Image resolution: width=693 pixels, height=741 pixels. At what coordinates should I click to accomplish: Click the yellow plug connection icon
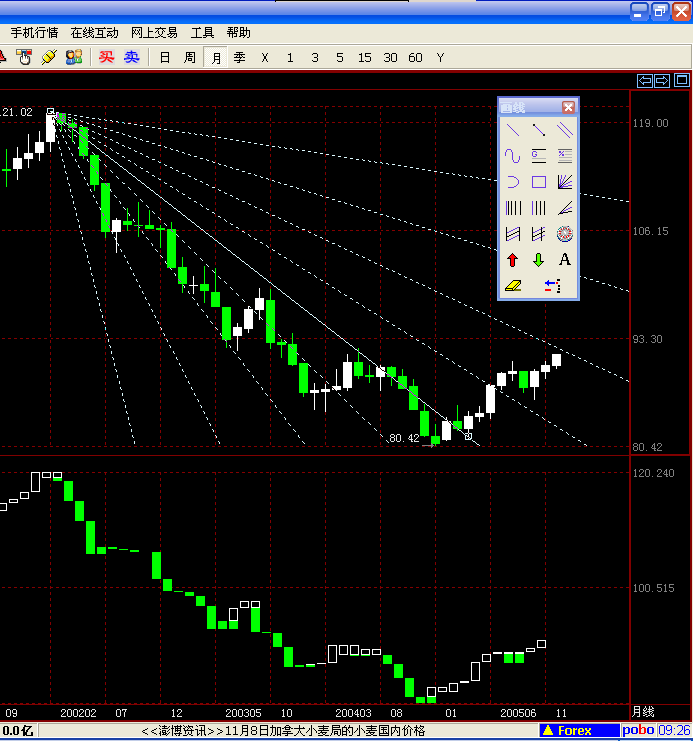pyautogui.click(x=49, y=57)
